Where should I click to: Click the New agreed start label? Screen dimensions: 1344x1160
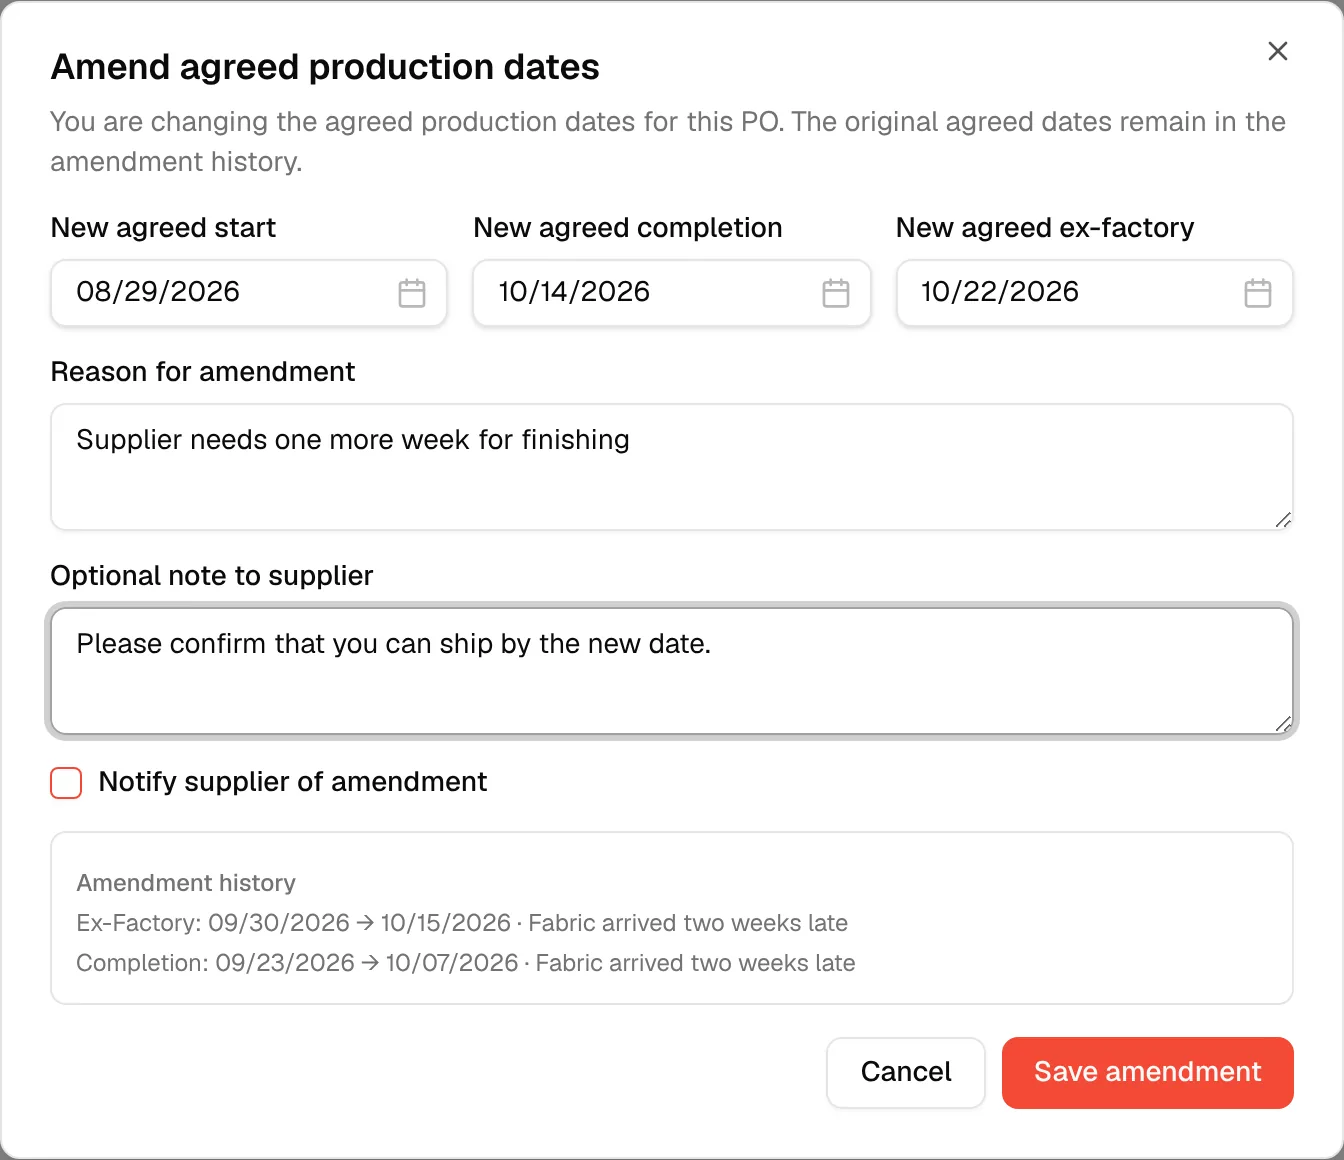tap(163, 228)
